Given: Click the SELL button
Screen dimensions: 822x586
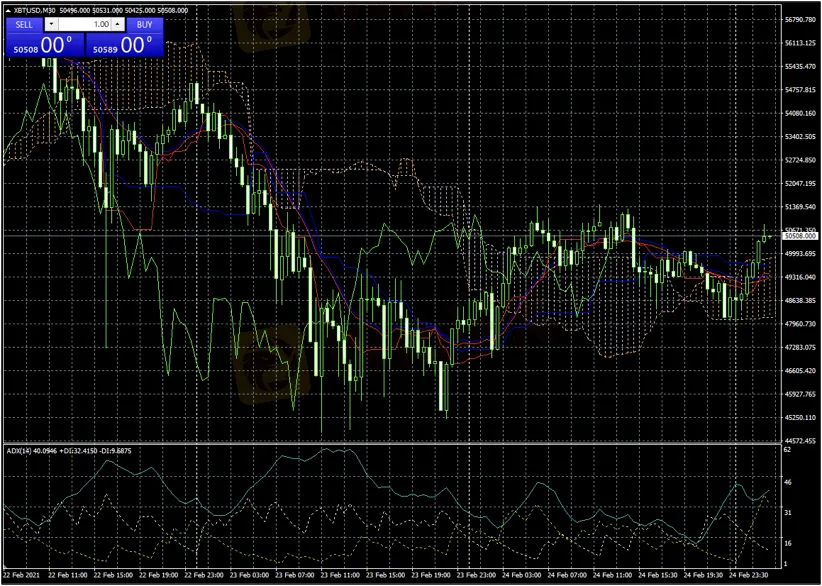Looking at the screenshot, I should 25,24.
